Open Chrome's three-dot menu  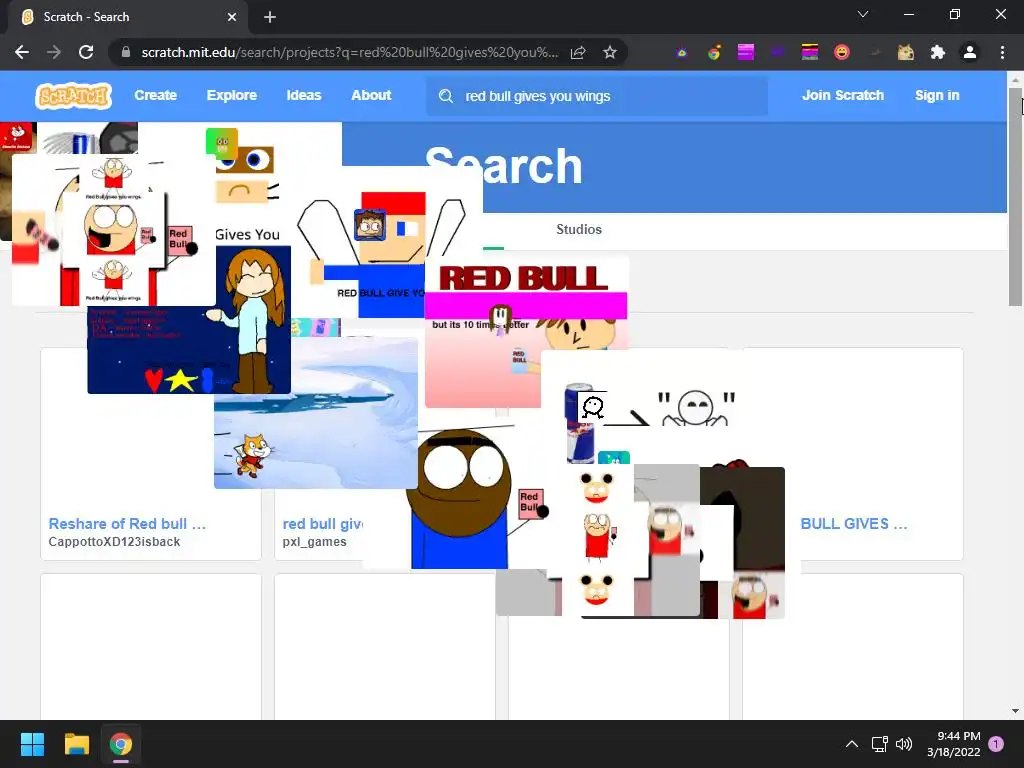click(x=1002, y=52)
